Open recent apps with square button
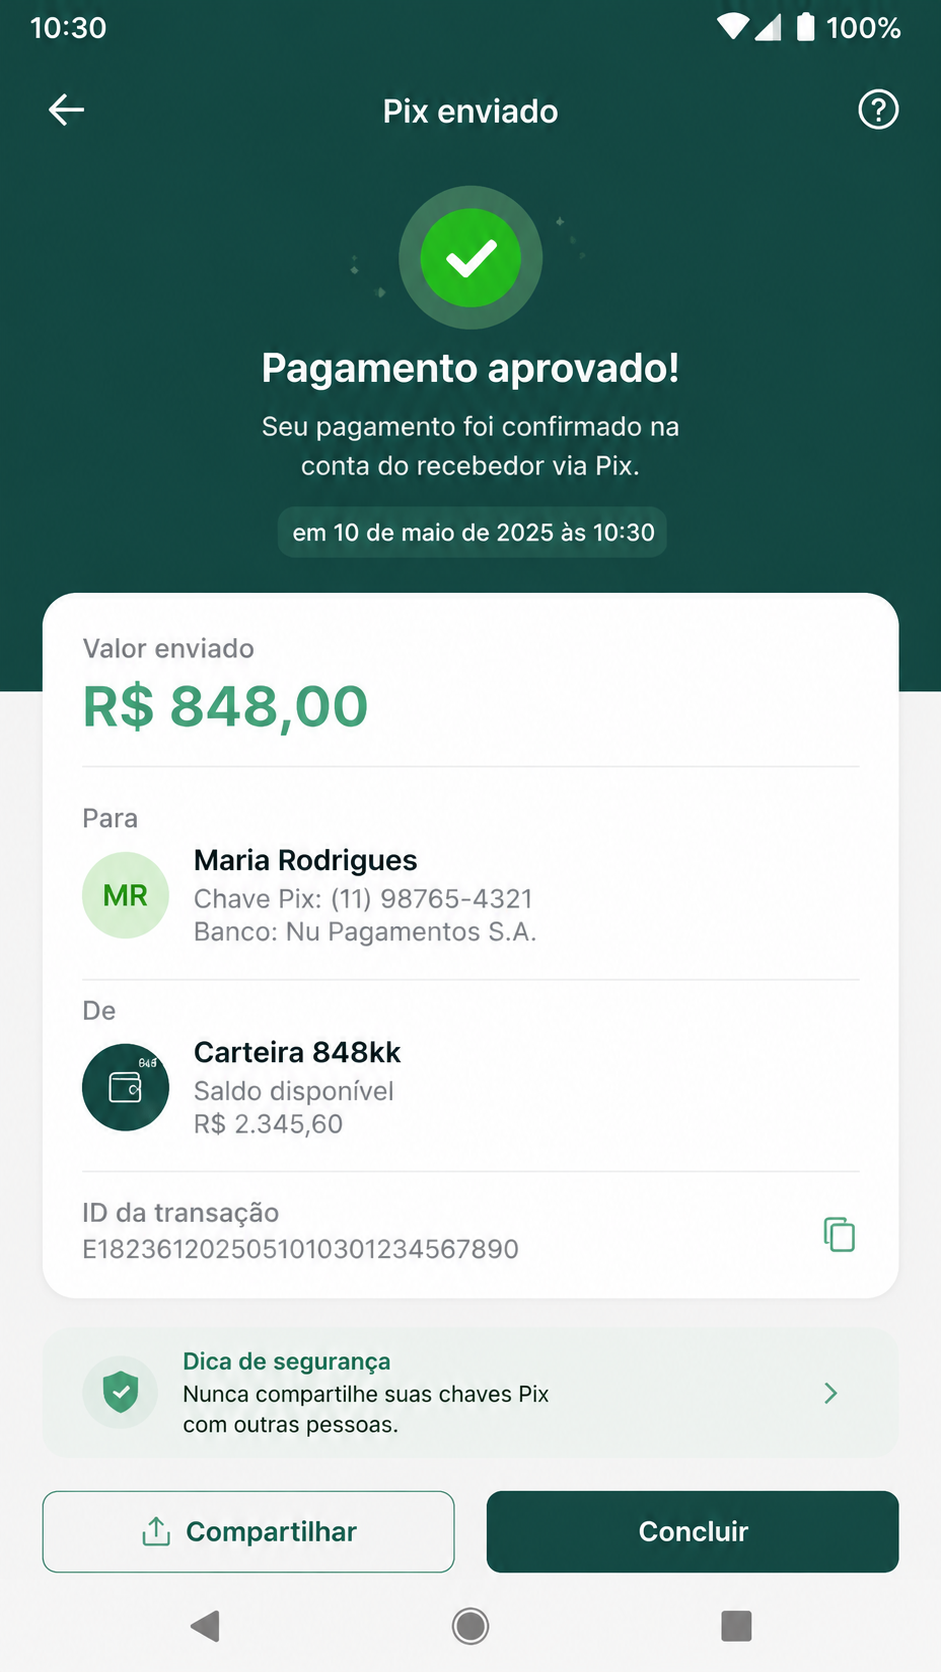This screenshot has width=941, height=1672. [x=736, y=1626]
